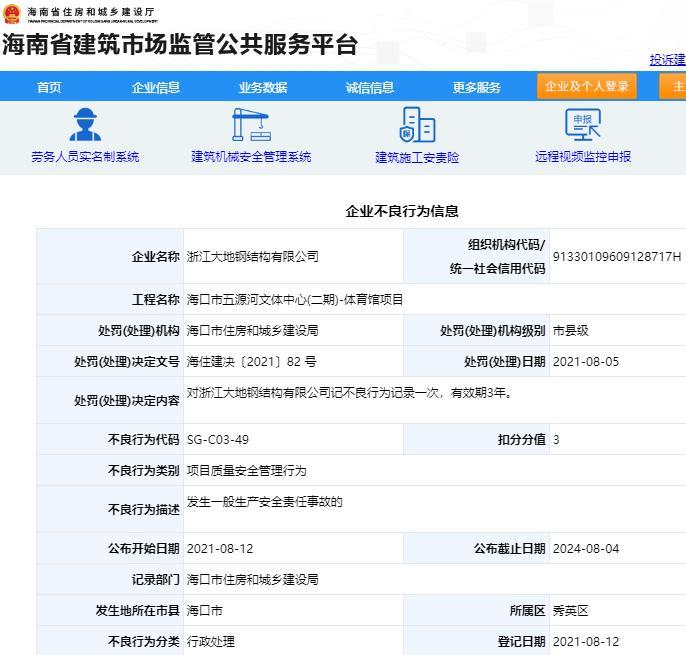Open the 远程视频监控申报 link
The height and width of the screenshot is (655, 686).
(583, 157)
